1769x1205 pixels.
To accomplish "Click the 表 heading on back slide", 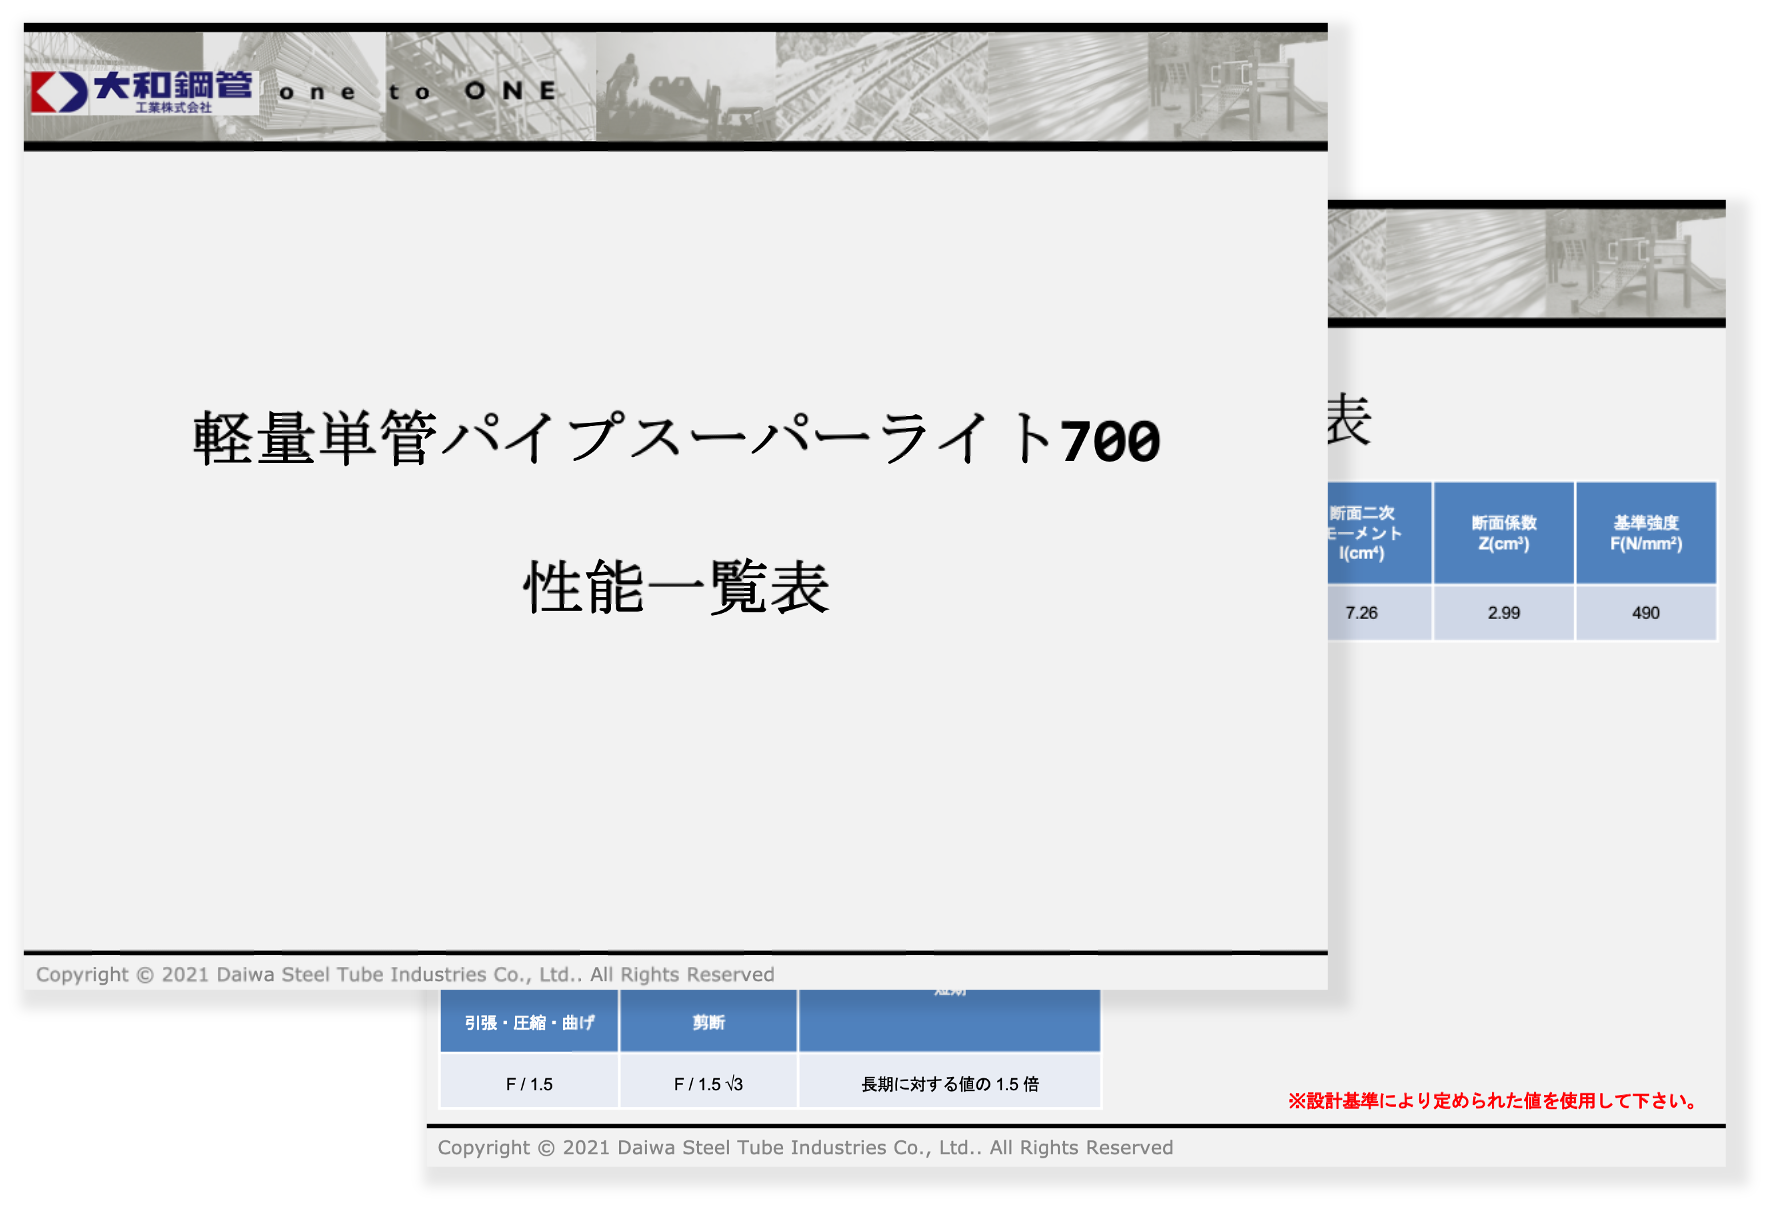I will click(x=1349, y=419).
